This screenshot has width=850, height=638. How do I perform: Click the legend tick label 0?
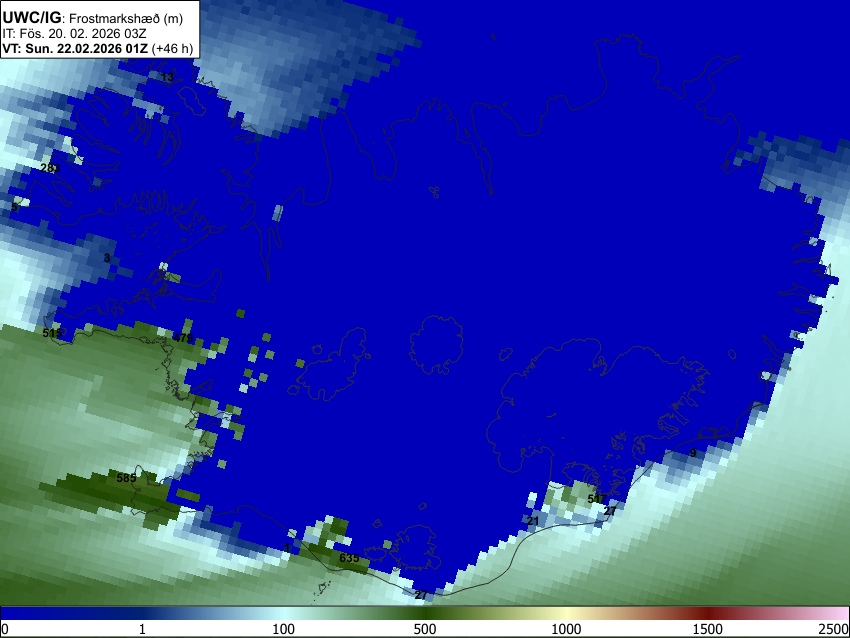(x=5, y=629)
